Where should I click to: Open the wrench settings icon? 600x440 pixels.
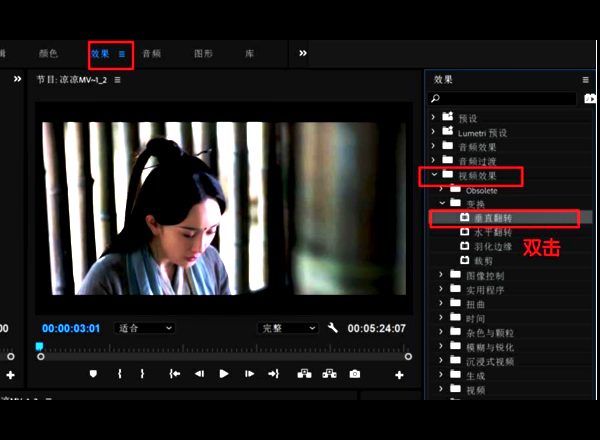334,328
